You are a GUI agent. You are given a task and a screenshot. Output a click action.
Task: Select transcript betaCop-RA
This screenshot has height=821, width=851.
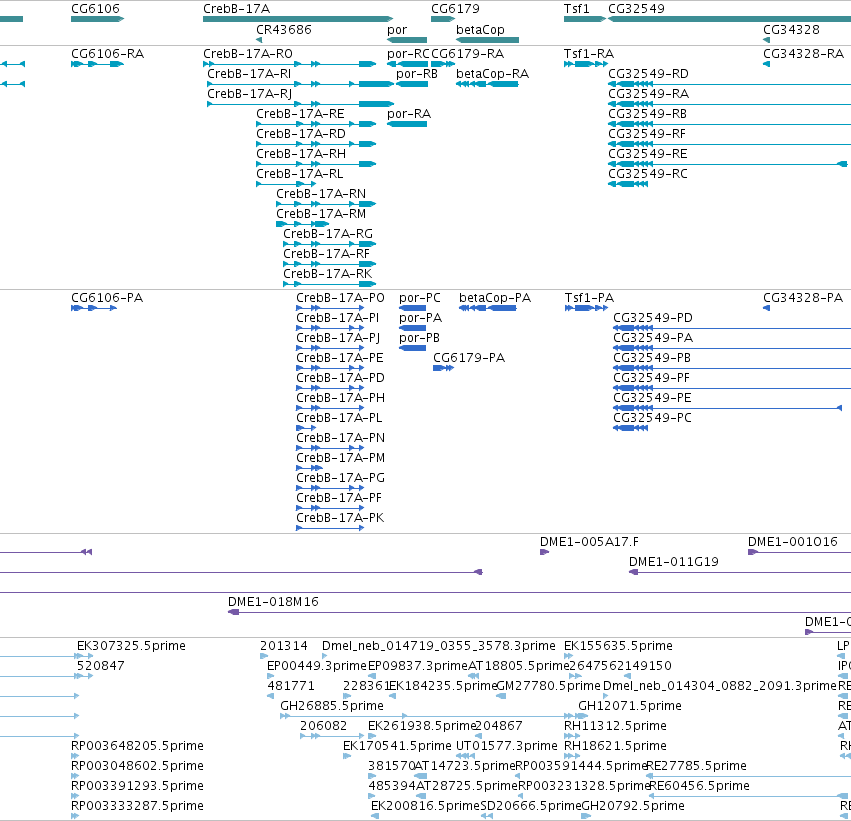(x=487, y=84)
